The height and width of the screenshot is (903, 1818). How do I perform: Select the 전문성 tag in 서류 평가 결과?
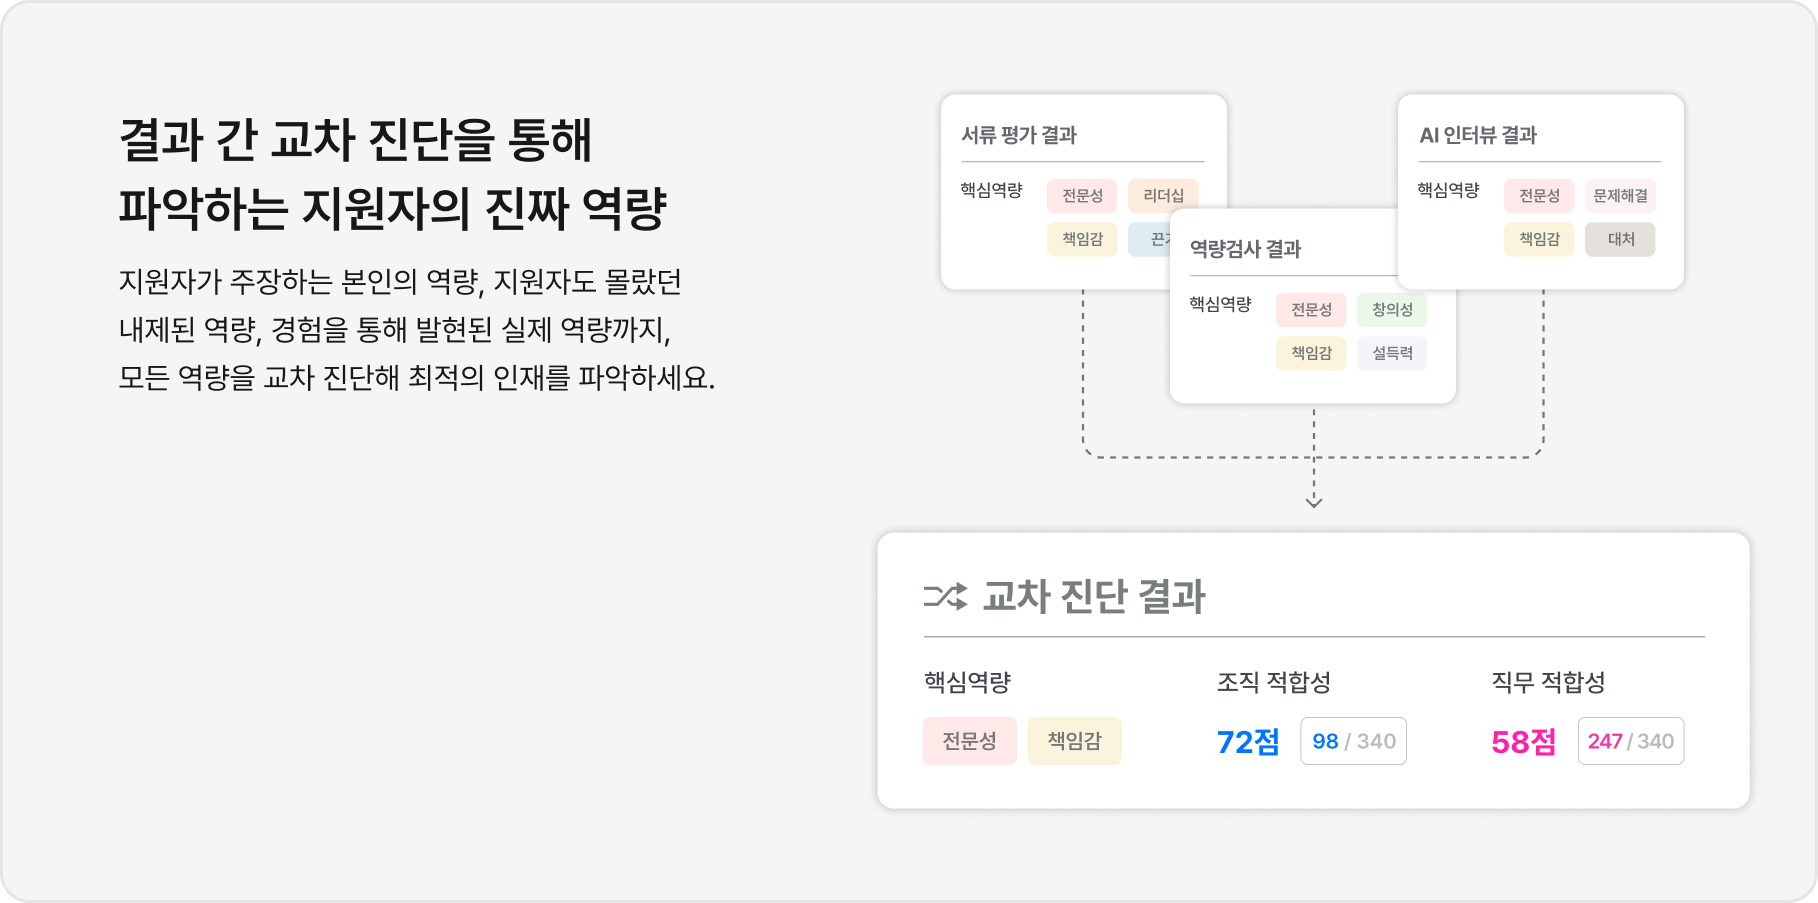[x=1083, y=196]
